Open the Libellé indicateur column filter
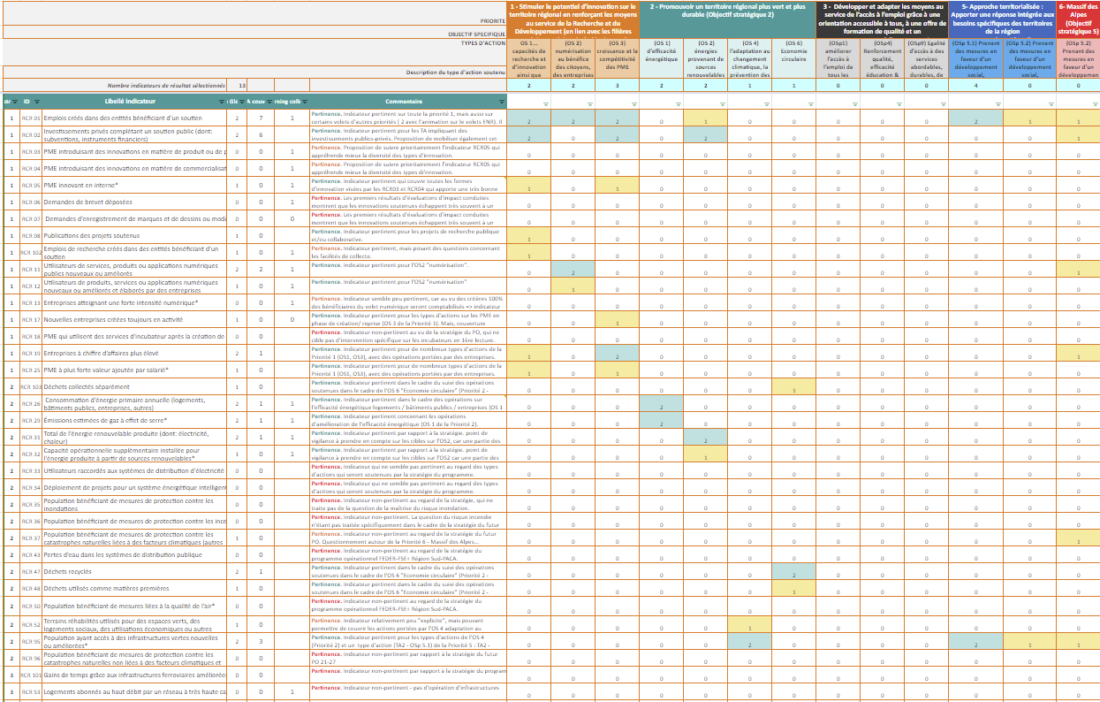 [222, 102]
